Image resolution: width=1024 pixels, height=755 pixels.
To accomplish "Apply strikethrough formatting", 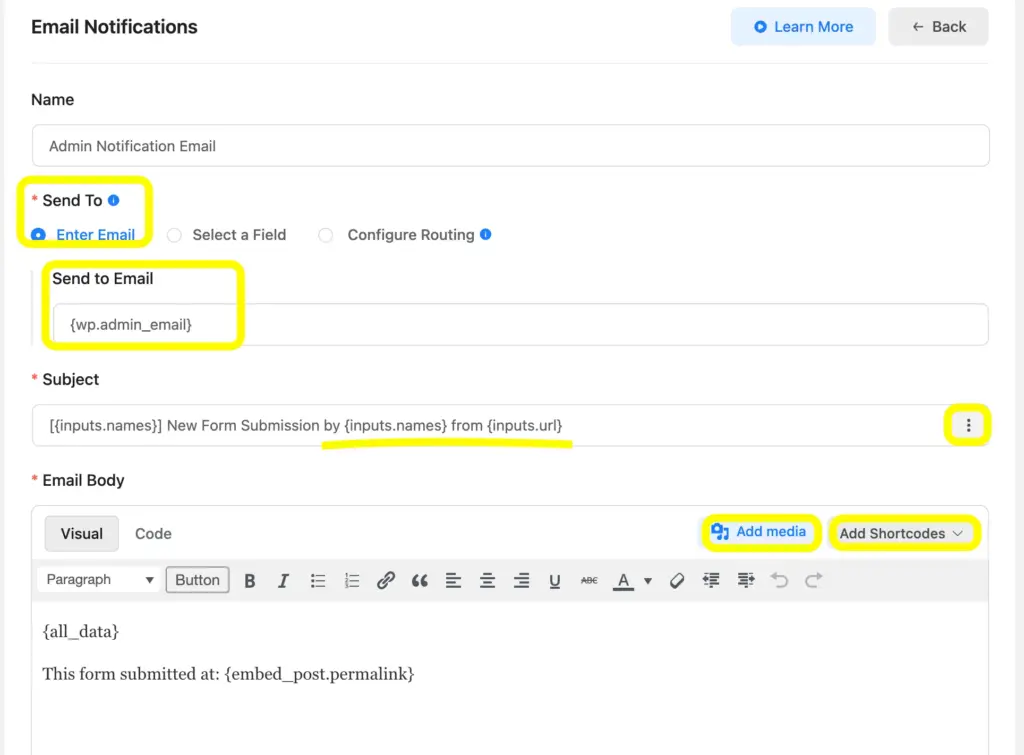I will tap(589, 580).
